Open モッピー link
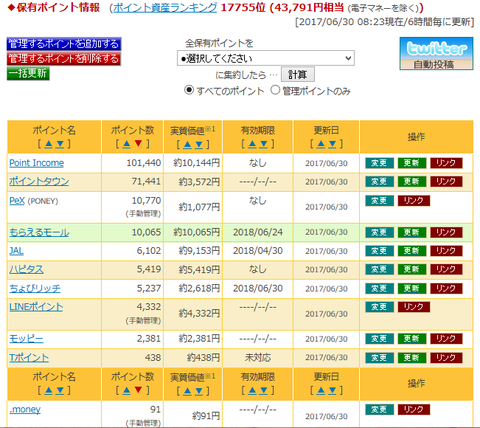480x428 pixels. pyautogui.click(x=26, y=339)
